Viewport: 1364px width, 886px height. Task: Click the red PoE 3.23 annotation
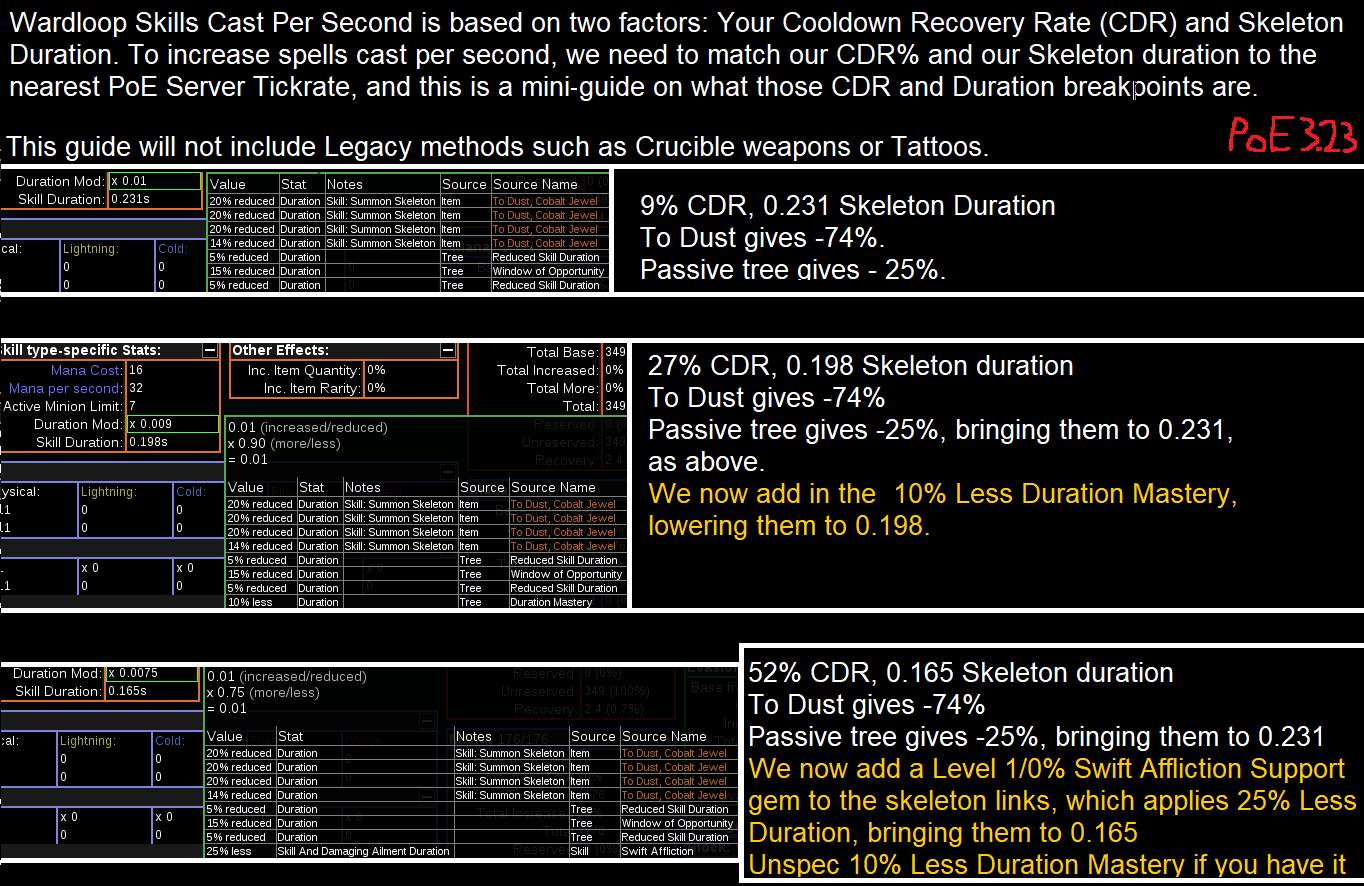click(1291, 135)
